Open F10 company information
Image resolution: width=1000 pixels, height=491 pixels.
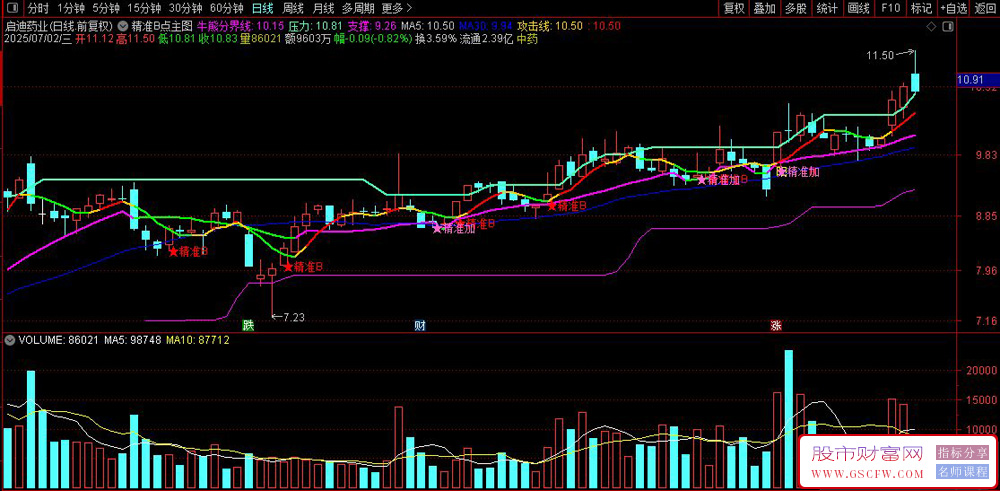[890, 8]
